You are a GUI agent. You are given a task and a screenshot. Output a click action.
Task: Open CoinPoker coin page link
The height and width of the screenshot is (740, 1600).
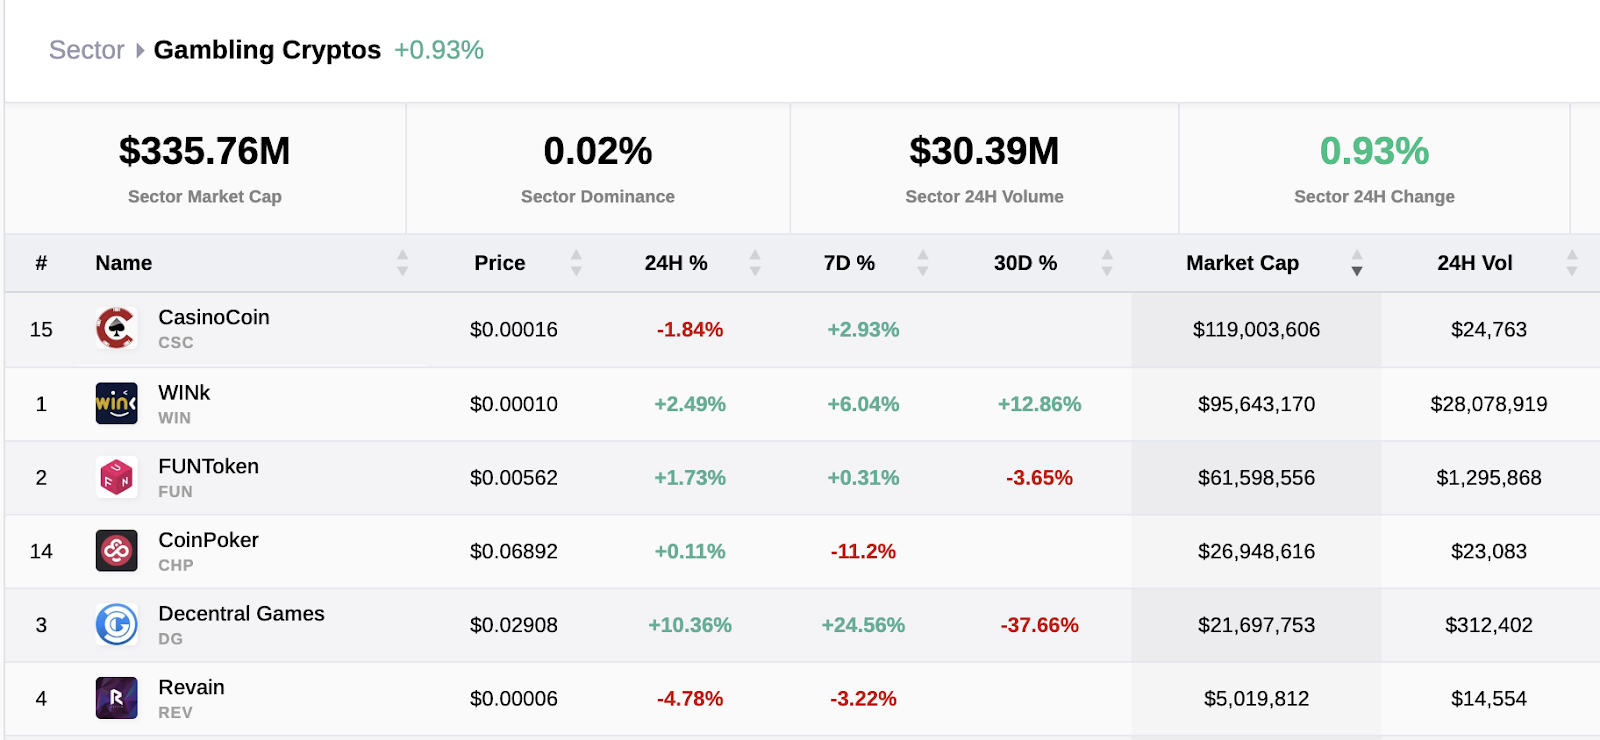click(x=208, y=540)
